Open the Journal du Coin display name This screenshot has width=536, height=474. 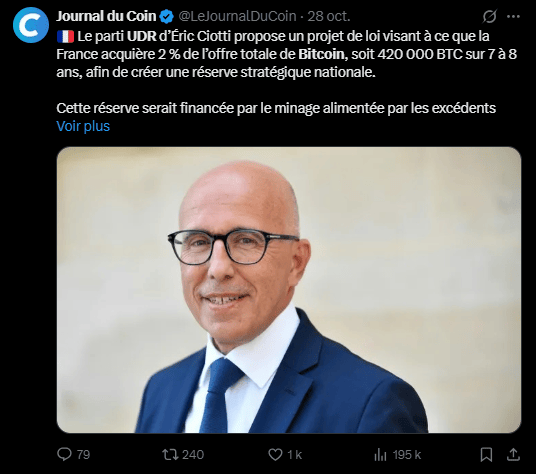pos(106,16)
